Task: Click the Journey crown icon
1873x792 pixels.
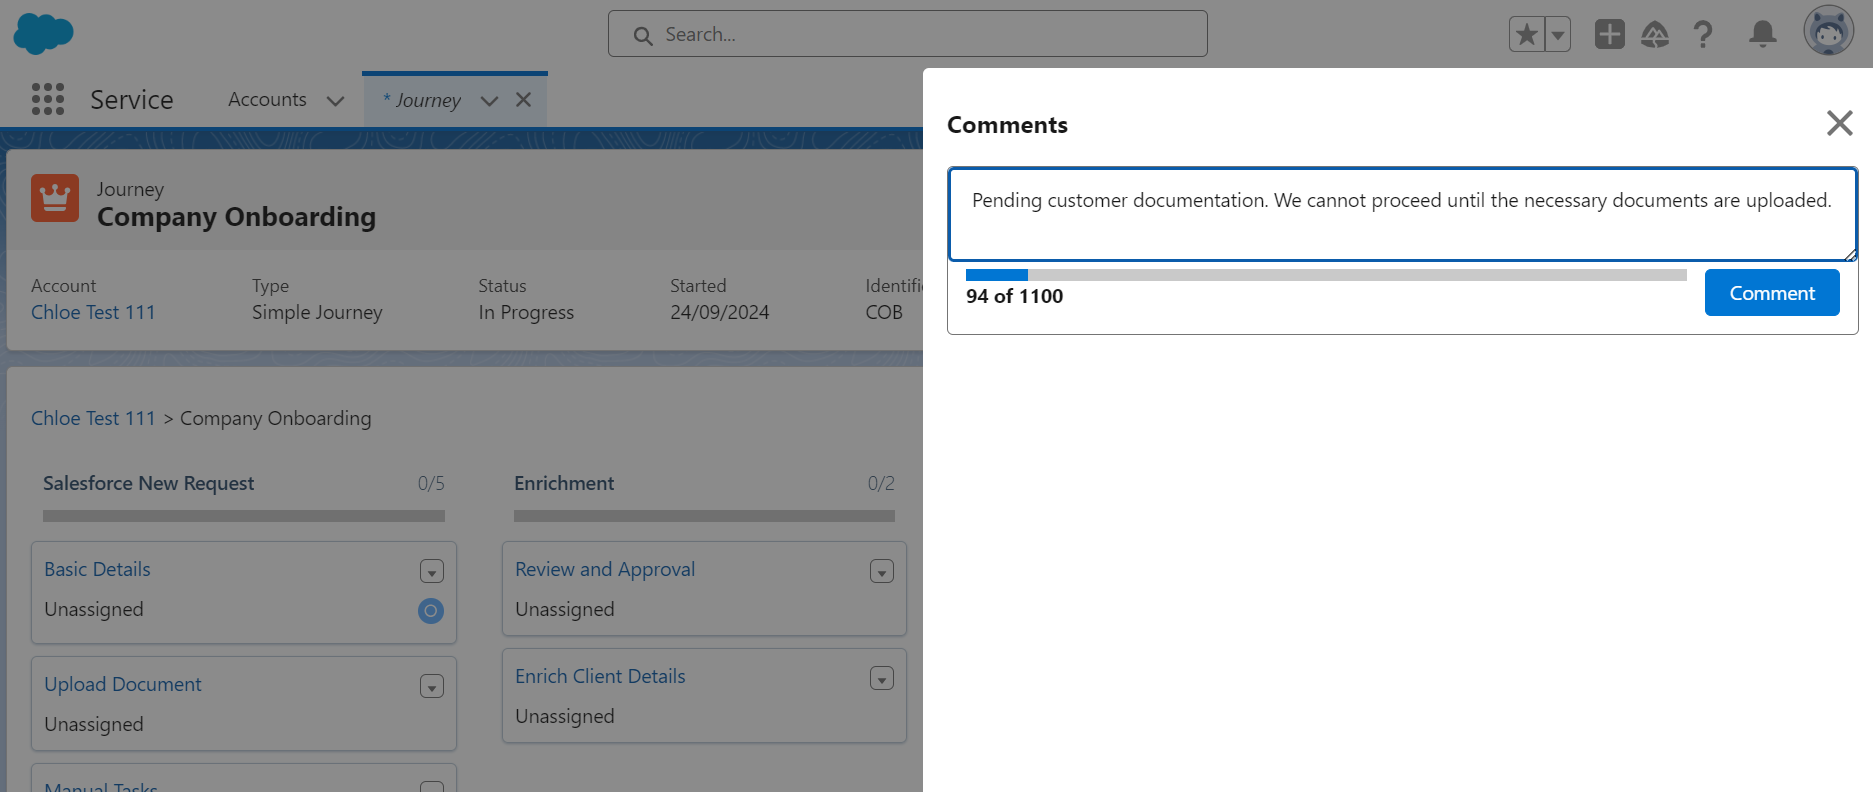Action: pyautogui.click(x=55, y=198)
